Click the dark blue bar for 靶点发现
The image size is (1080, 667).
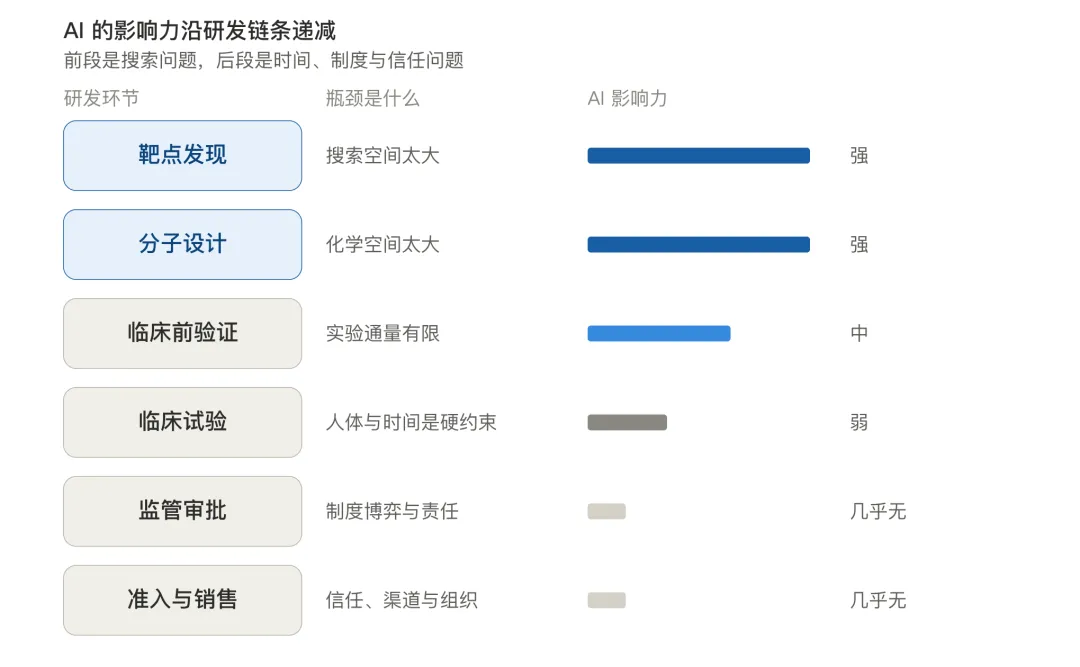point(698,156)
